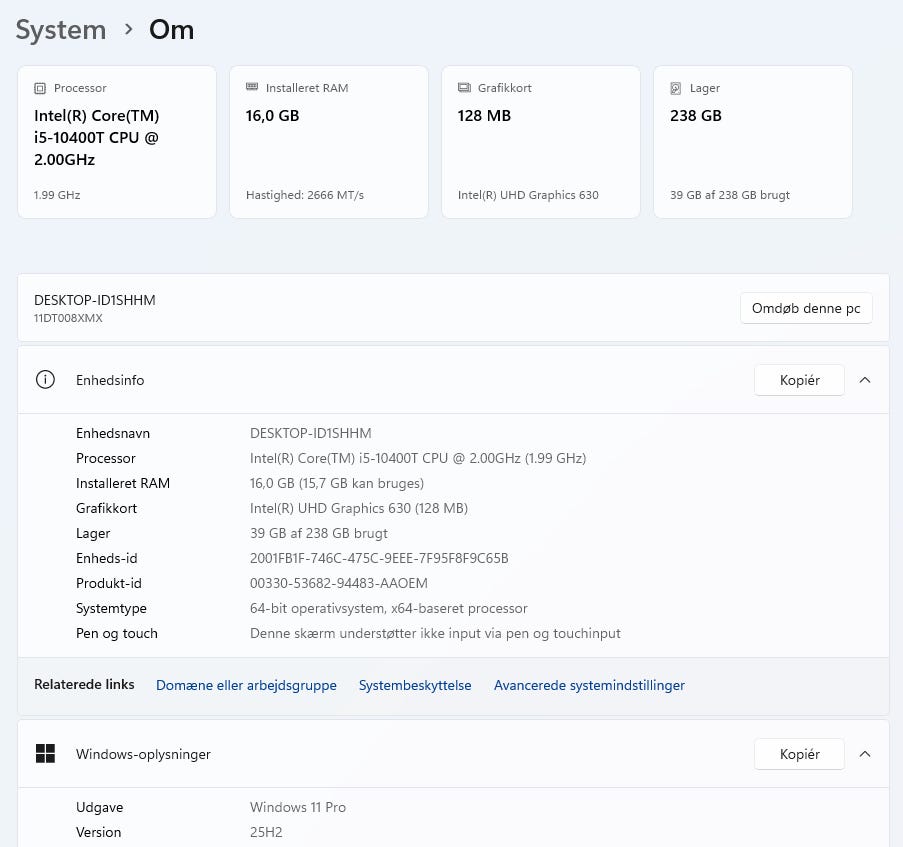The image size is (903, 847).
Task: Click the Windows-oplysninger header label
Action: 143,754
